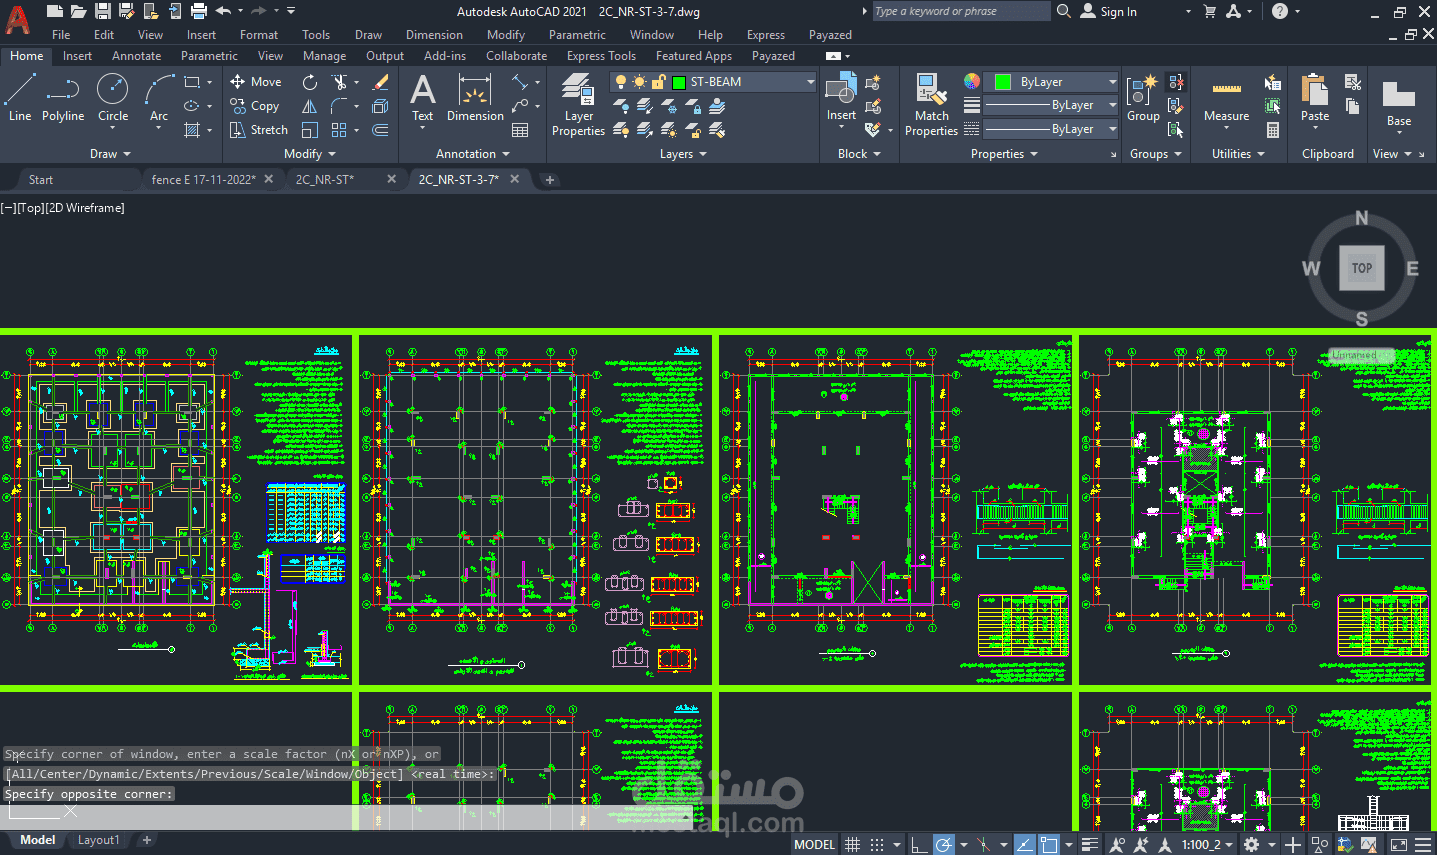Select the Line drawing tool

coord(19,97)
